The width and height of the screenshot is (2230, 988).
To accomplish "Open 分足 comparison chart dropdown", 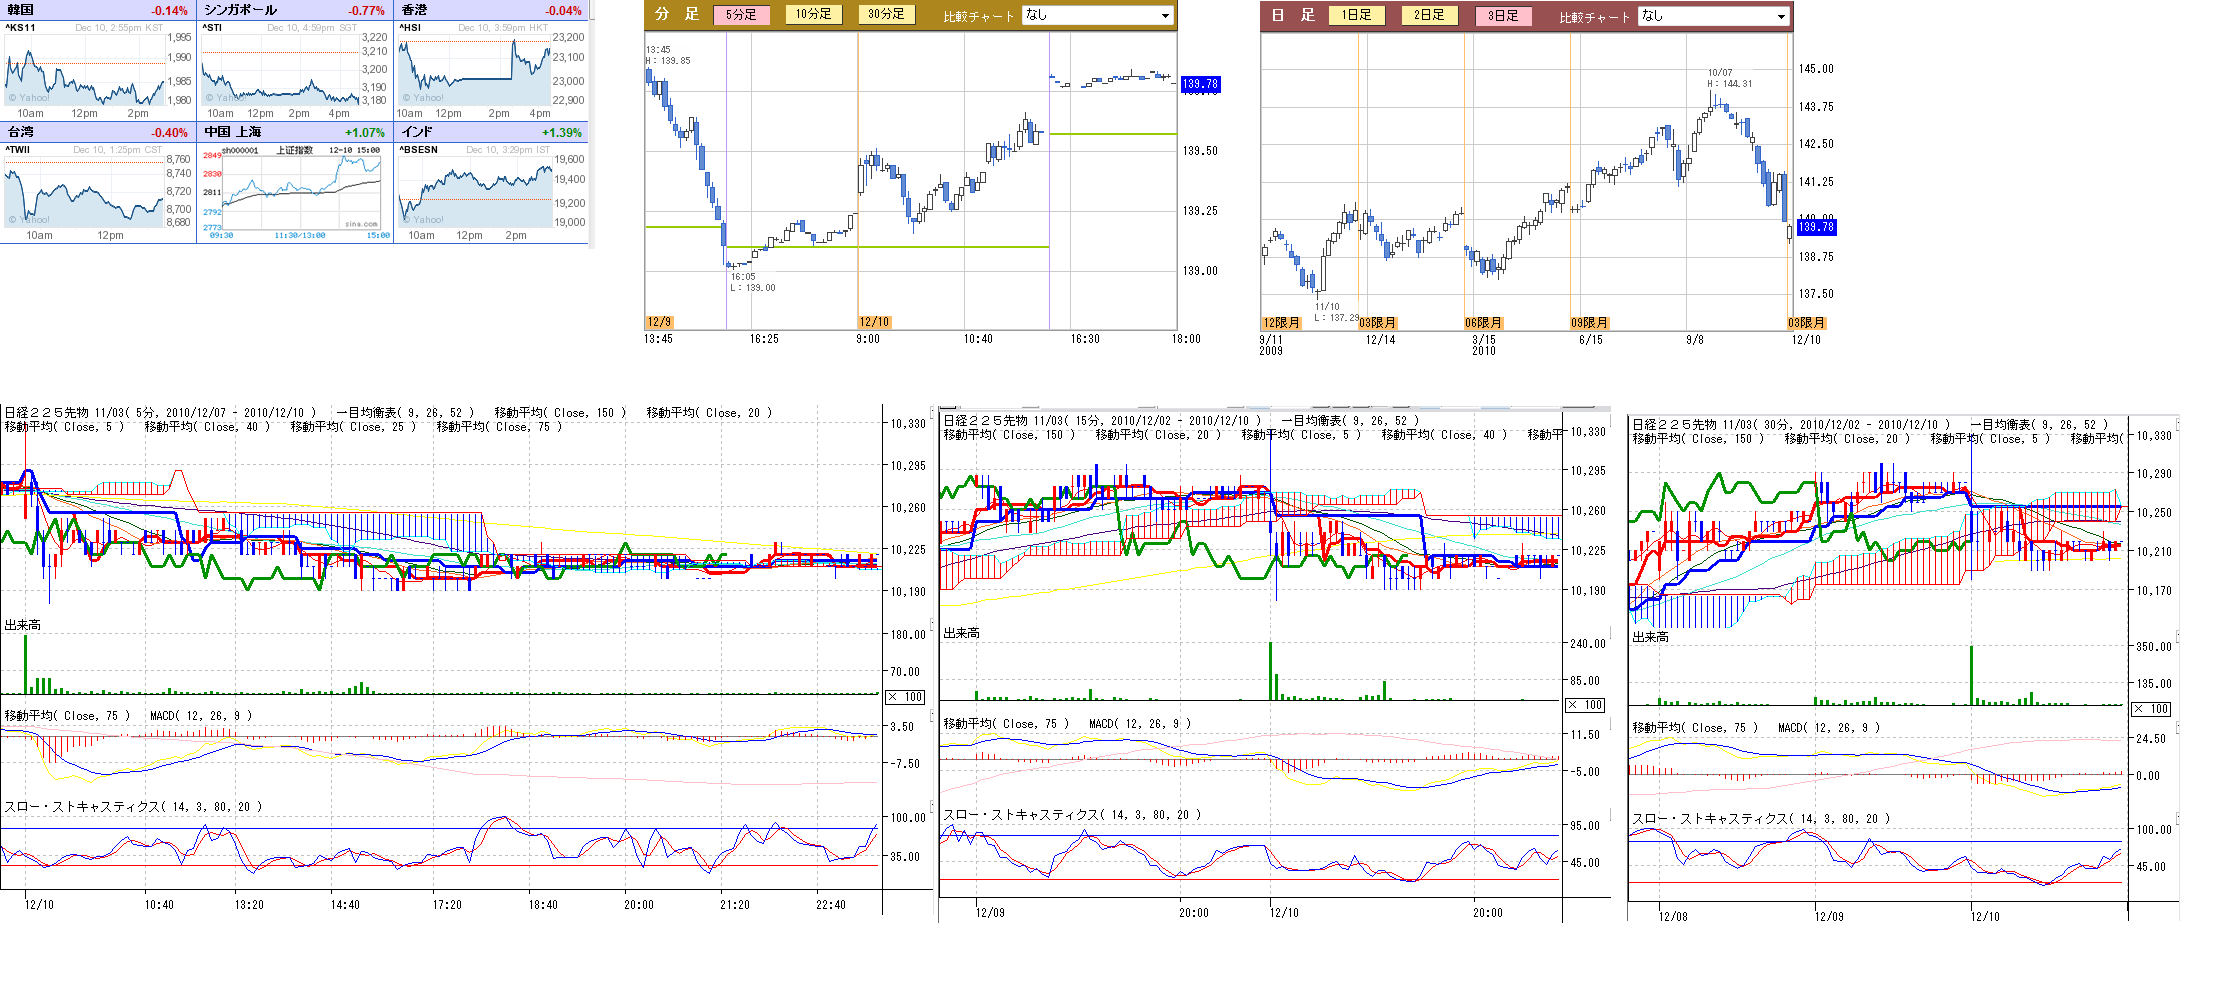I will pos(1097,15).
